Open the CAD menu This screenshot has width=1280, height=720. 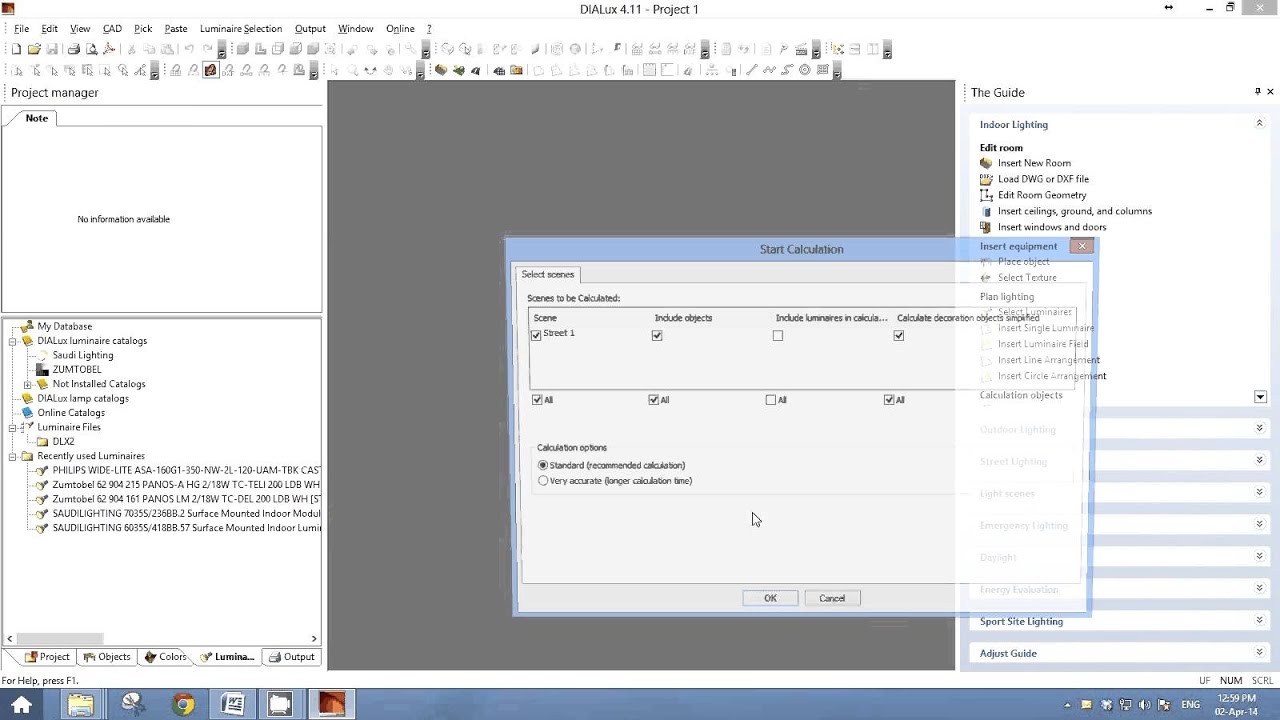click(112, 29)
